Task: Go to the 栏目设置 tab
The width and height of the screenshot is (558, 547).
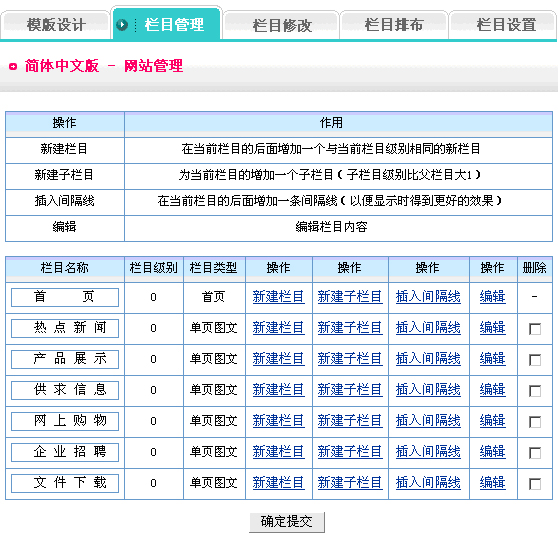Action: coord(506,25)
